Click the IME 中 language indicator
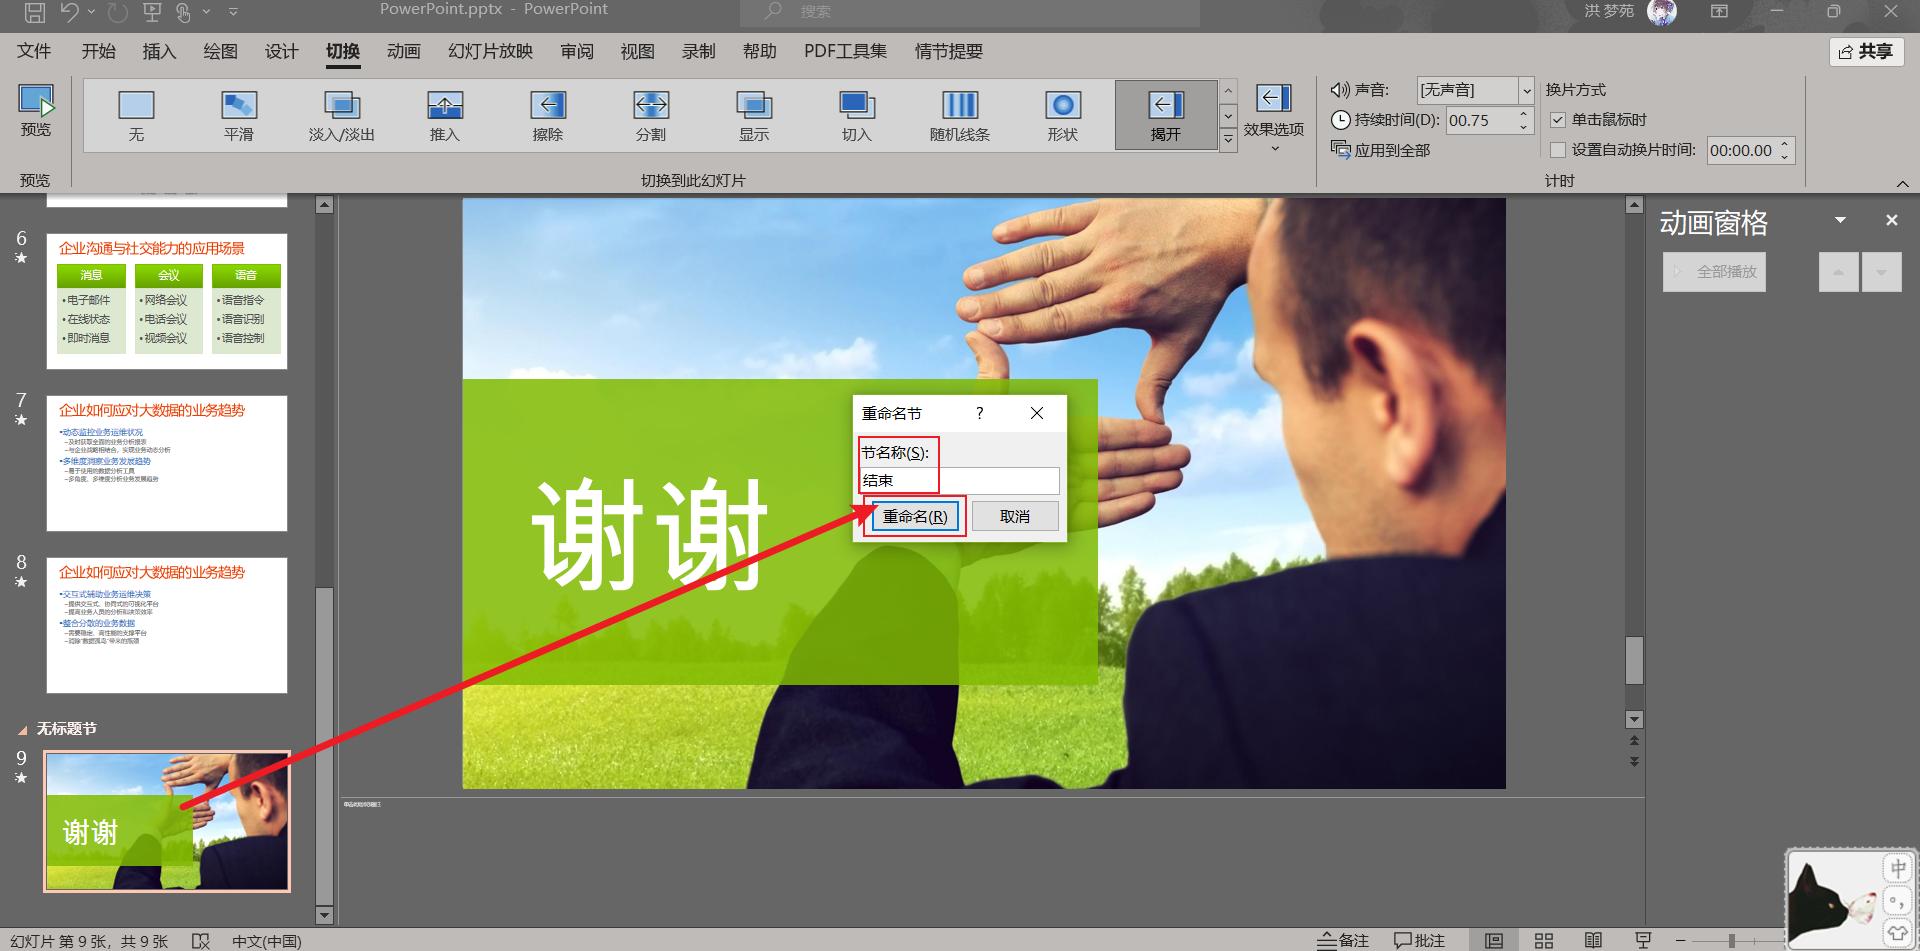The width and height of the screenshot is (1920, 951). 1897,868
